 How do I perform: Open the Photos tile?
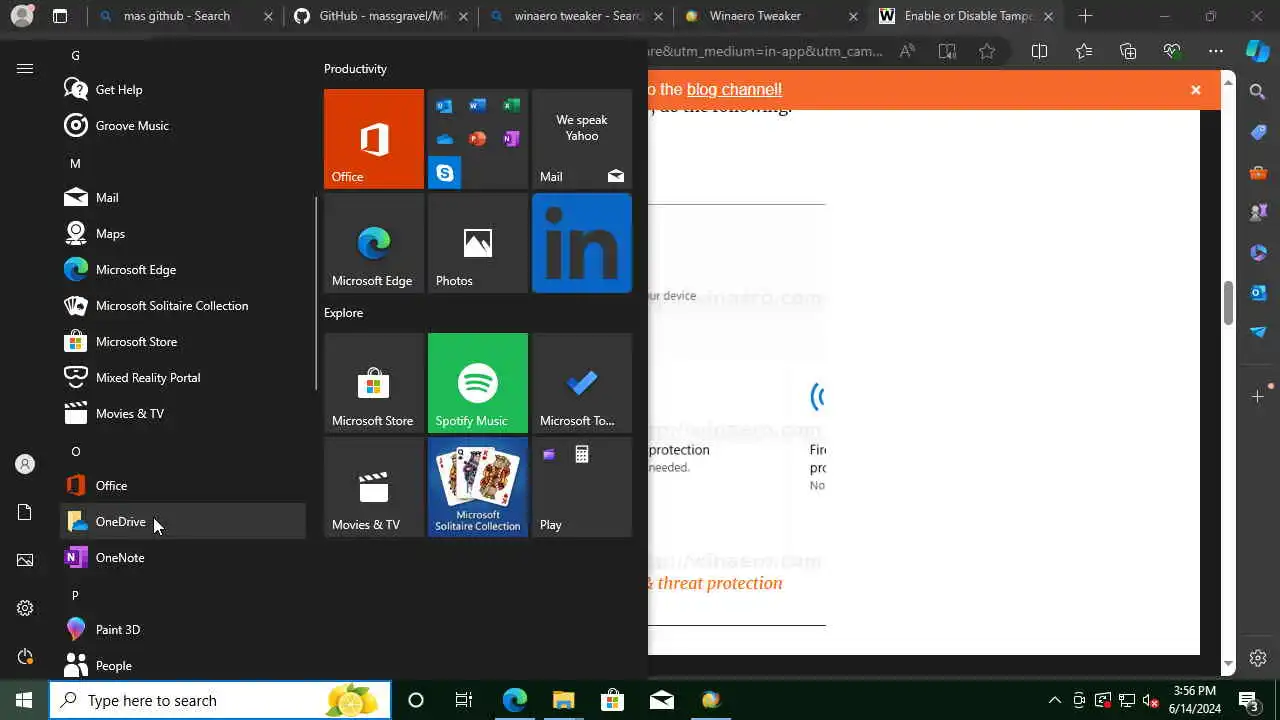point(478,243)
